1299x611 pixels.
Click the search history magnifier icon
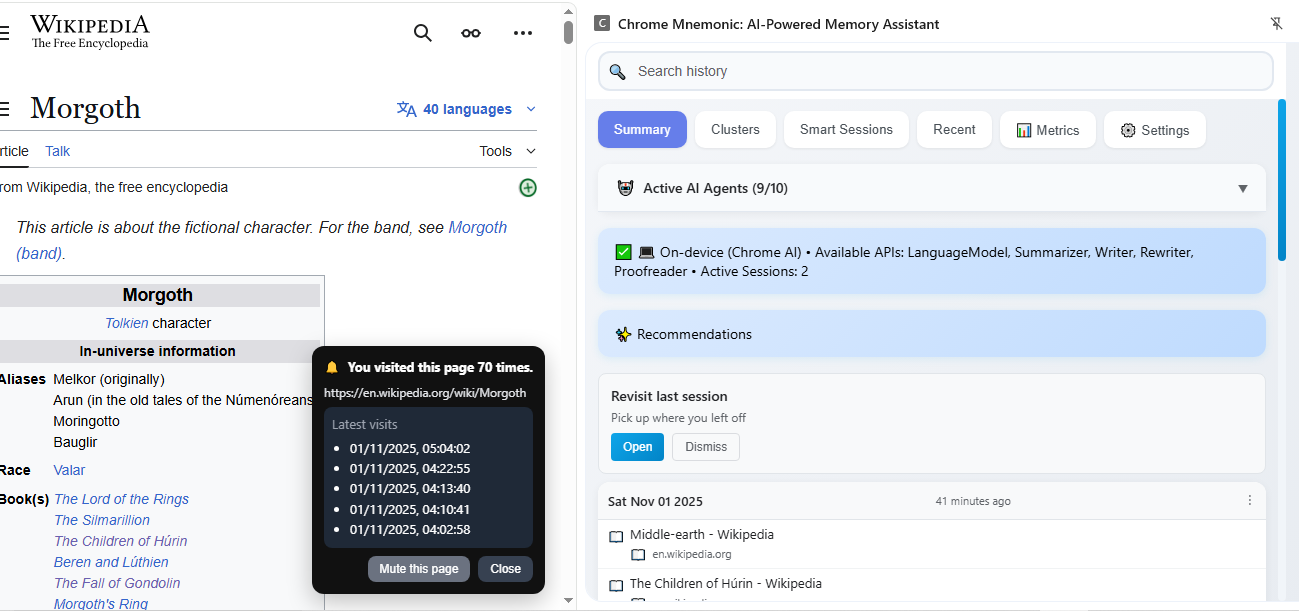click(x=618, y=71)
